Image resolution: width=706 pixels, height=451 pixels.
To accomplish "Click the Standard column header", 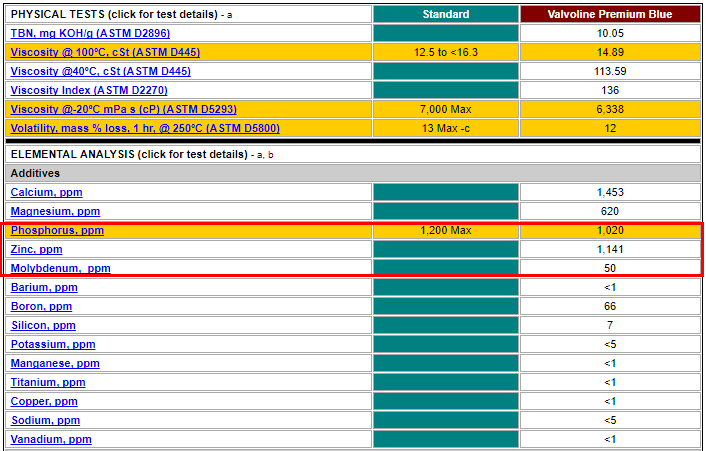I will point(446,14).
